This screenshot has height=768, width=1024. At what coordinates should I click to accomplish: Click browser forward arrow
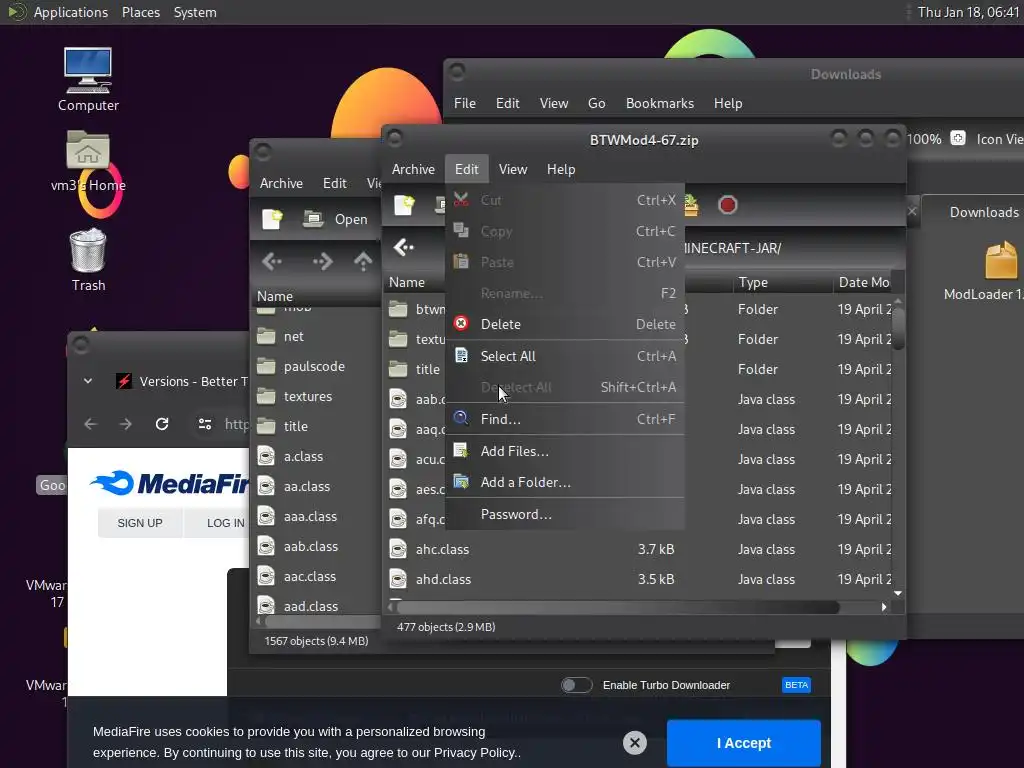[125, 424]
